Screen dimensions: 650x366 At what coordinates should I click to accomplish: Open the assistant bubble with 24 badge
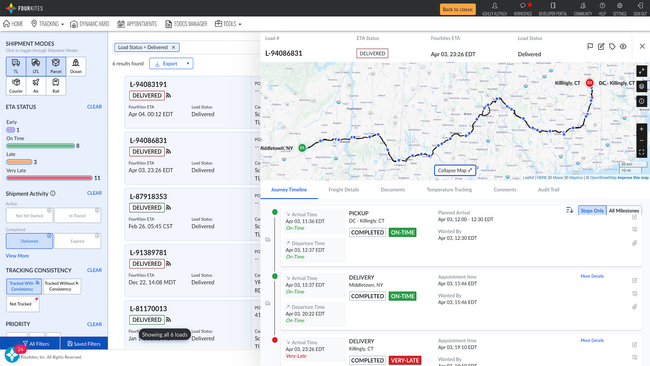pos(12,355)
